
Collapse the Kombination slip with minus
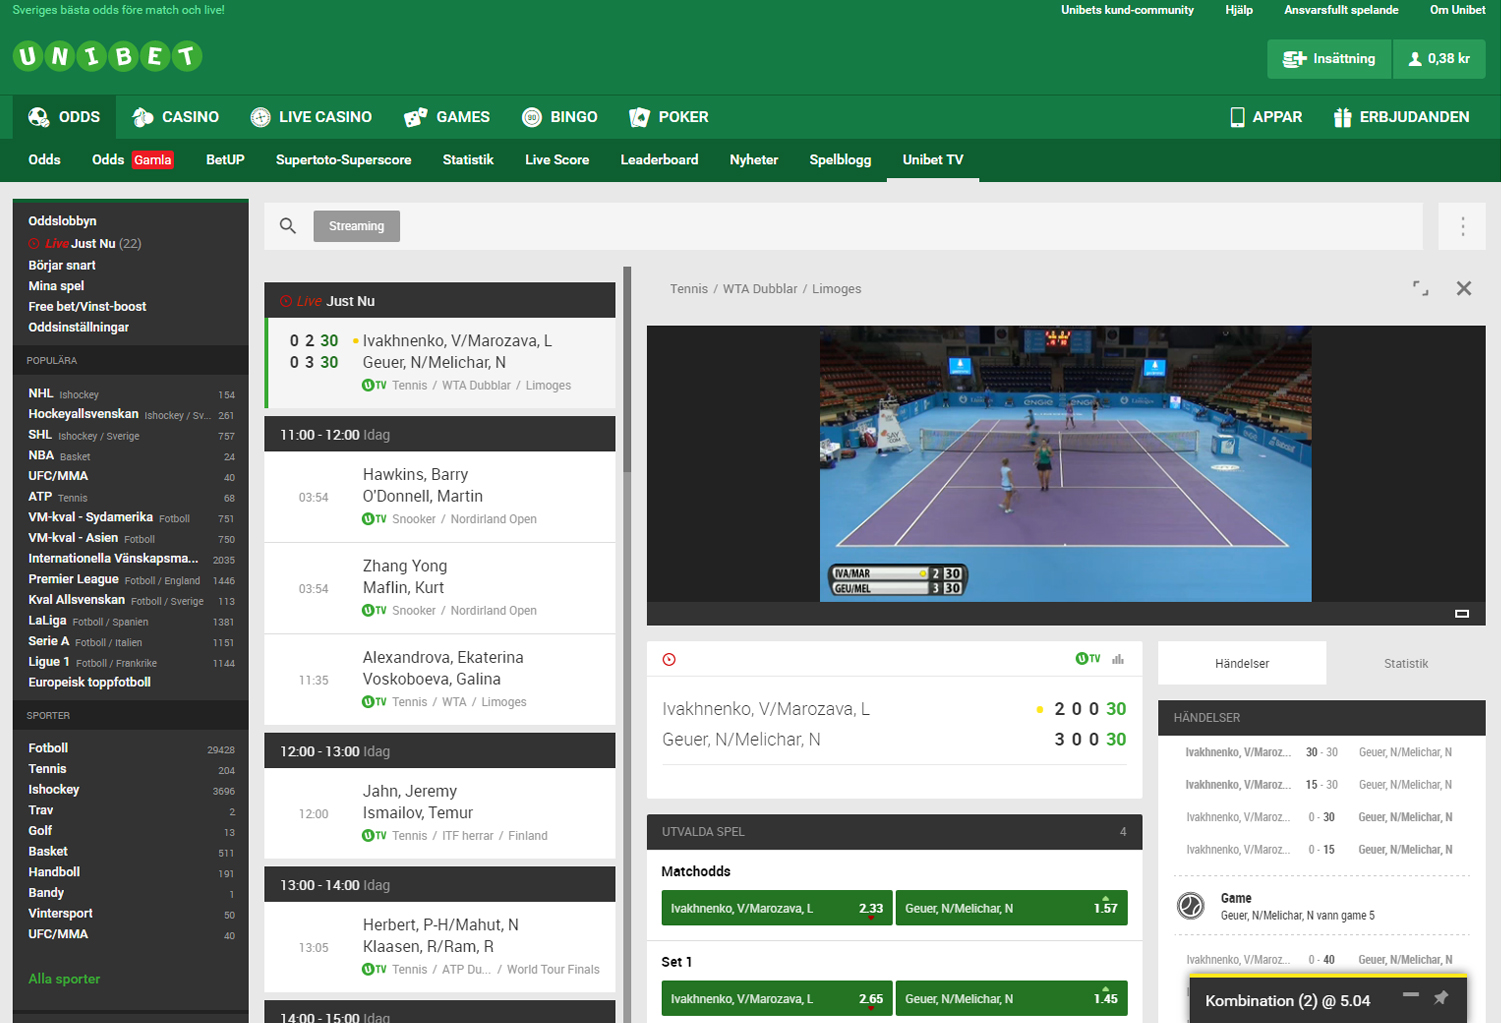coord(1413,997)
